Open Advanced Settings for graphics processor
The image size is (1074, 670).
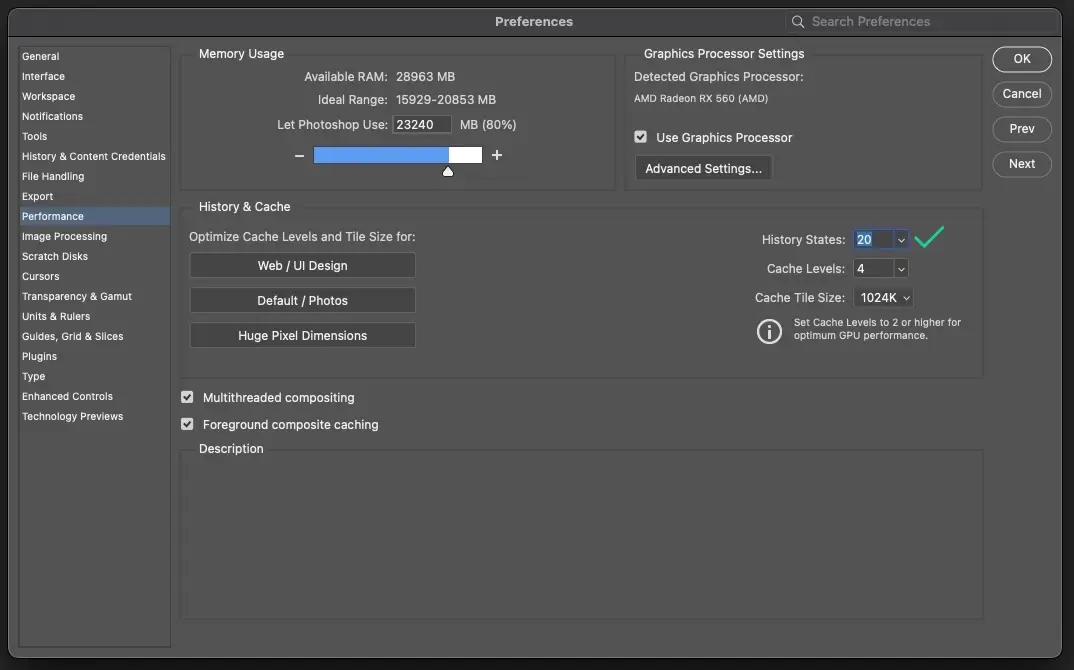point(703,169)
